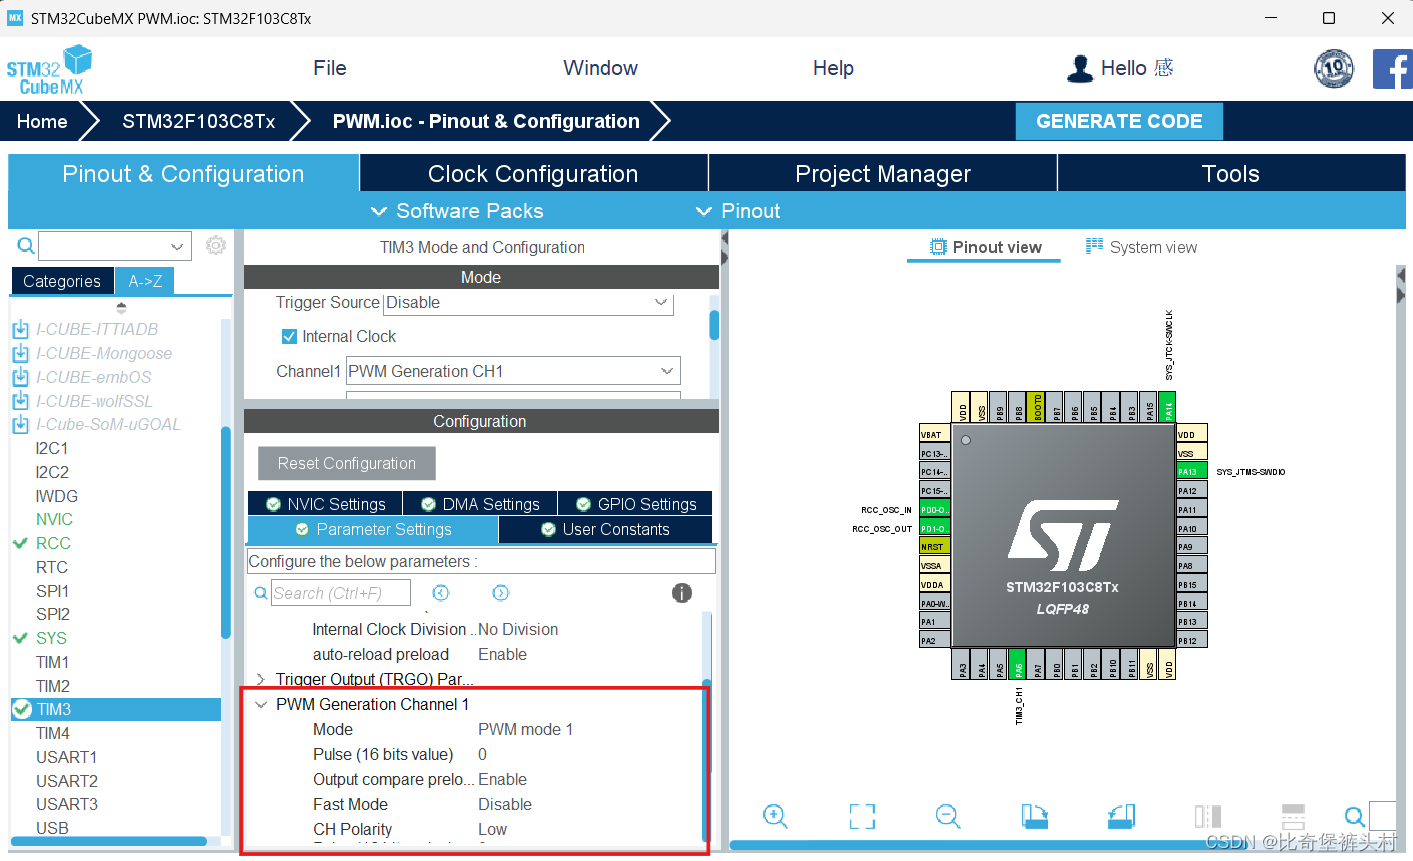
Task: Click the vertical split view icon
Action: click(1208, 816)
